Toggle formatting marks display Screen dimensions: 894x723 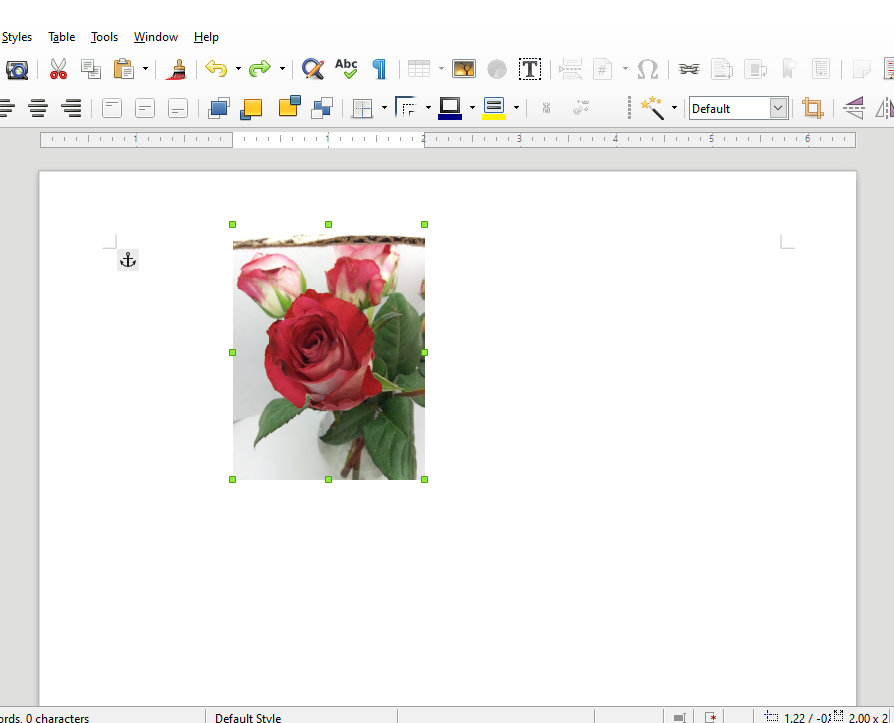[x=379, y=69]
